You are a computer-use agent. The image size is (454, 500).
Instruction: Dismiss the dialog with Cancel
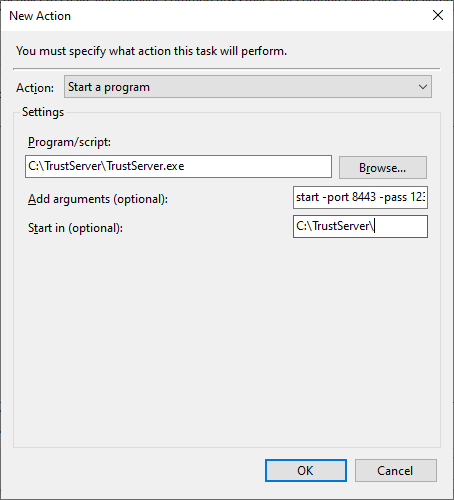tap(396, 470)
